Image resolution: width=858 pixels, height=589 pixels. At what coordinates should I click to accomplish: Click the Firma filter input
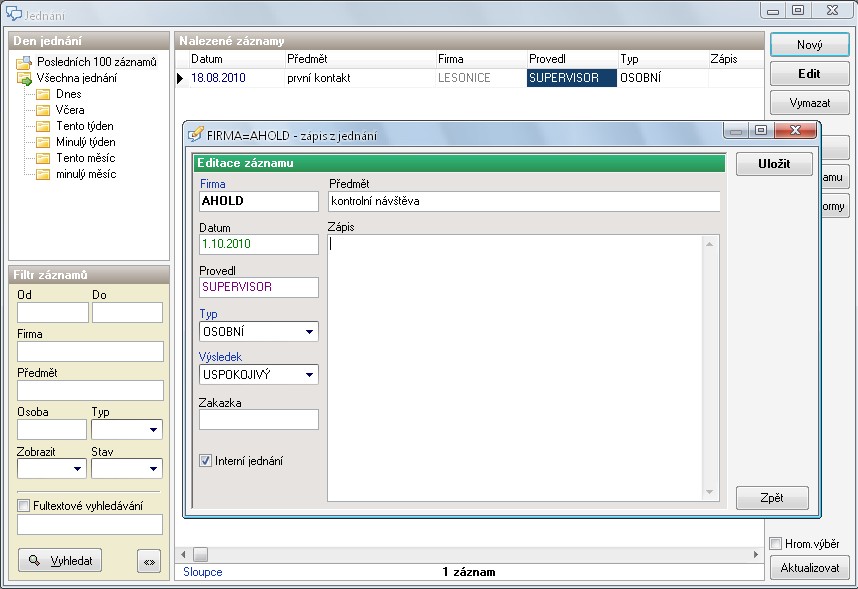point(90,351)
